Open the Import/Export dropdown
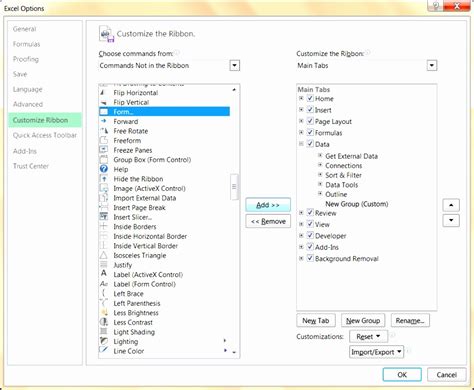Screen dimensions: 474x390 [376, 352]
